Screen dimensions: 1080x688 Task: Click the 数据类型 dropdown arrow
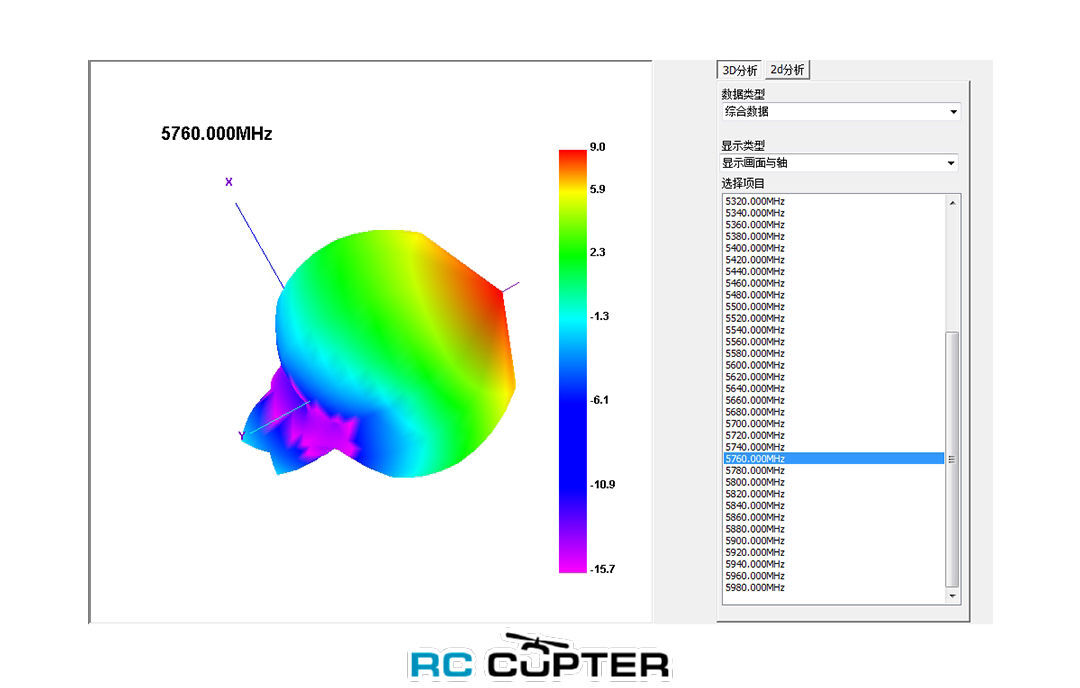(x=953, y=112)
